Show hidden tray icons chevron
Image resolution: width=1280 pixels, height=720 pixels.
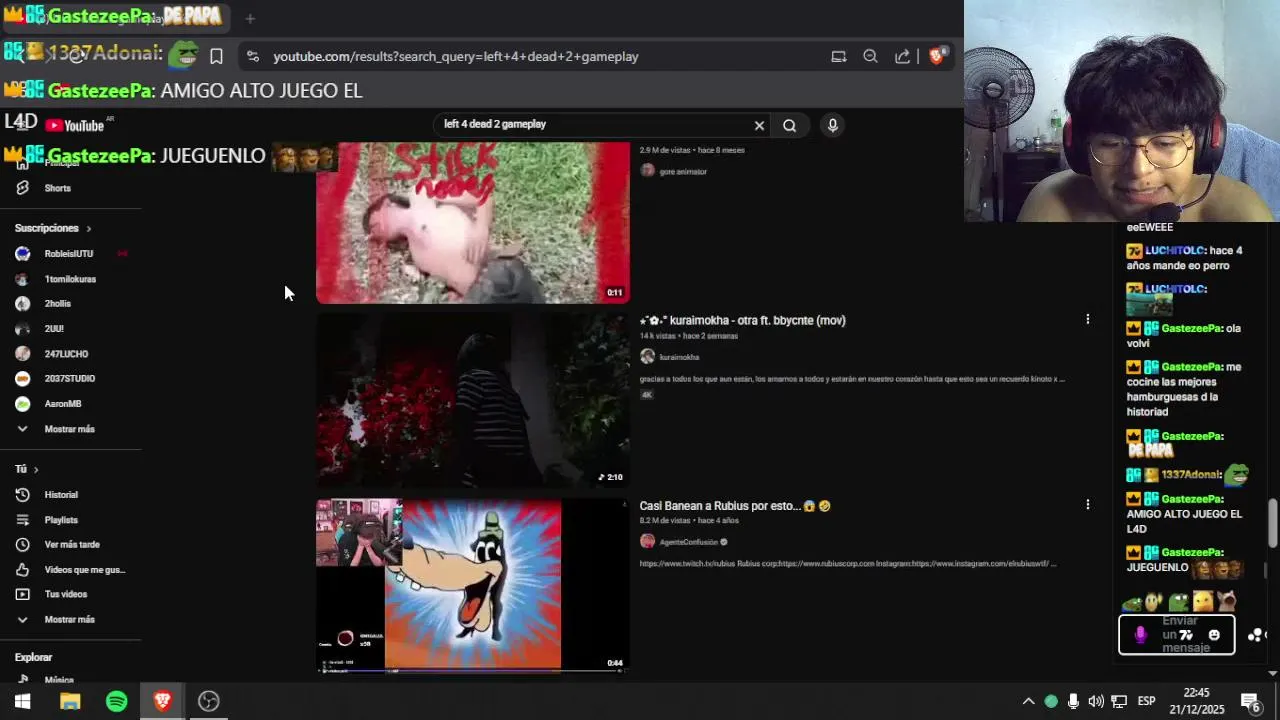(1028, 701)
